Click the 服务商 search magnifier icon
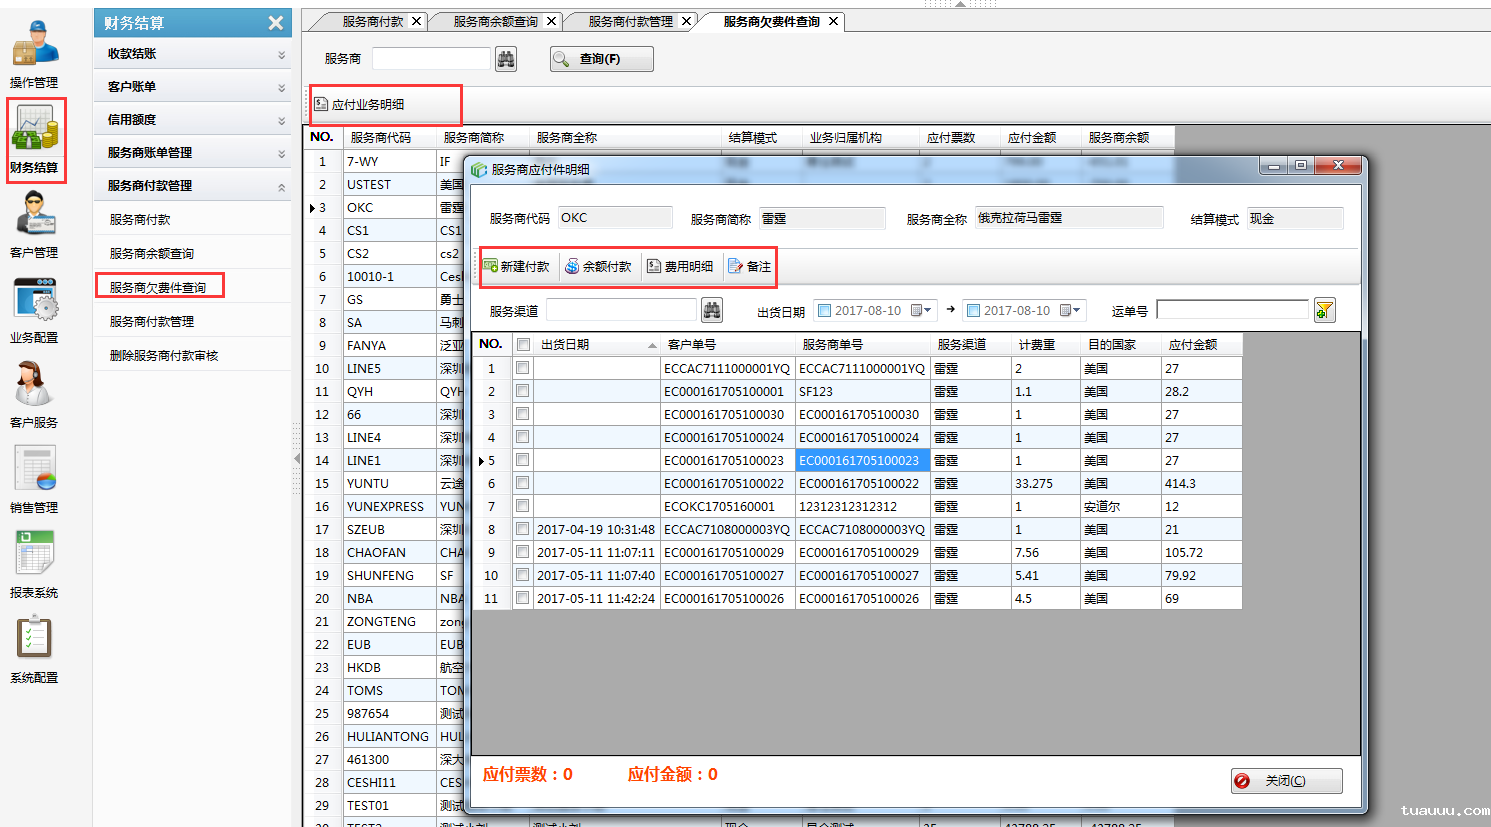 [x=505, y=58]
